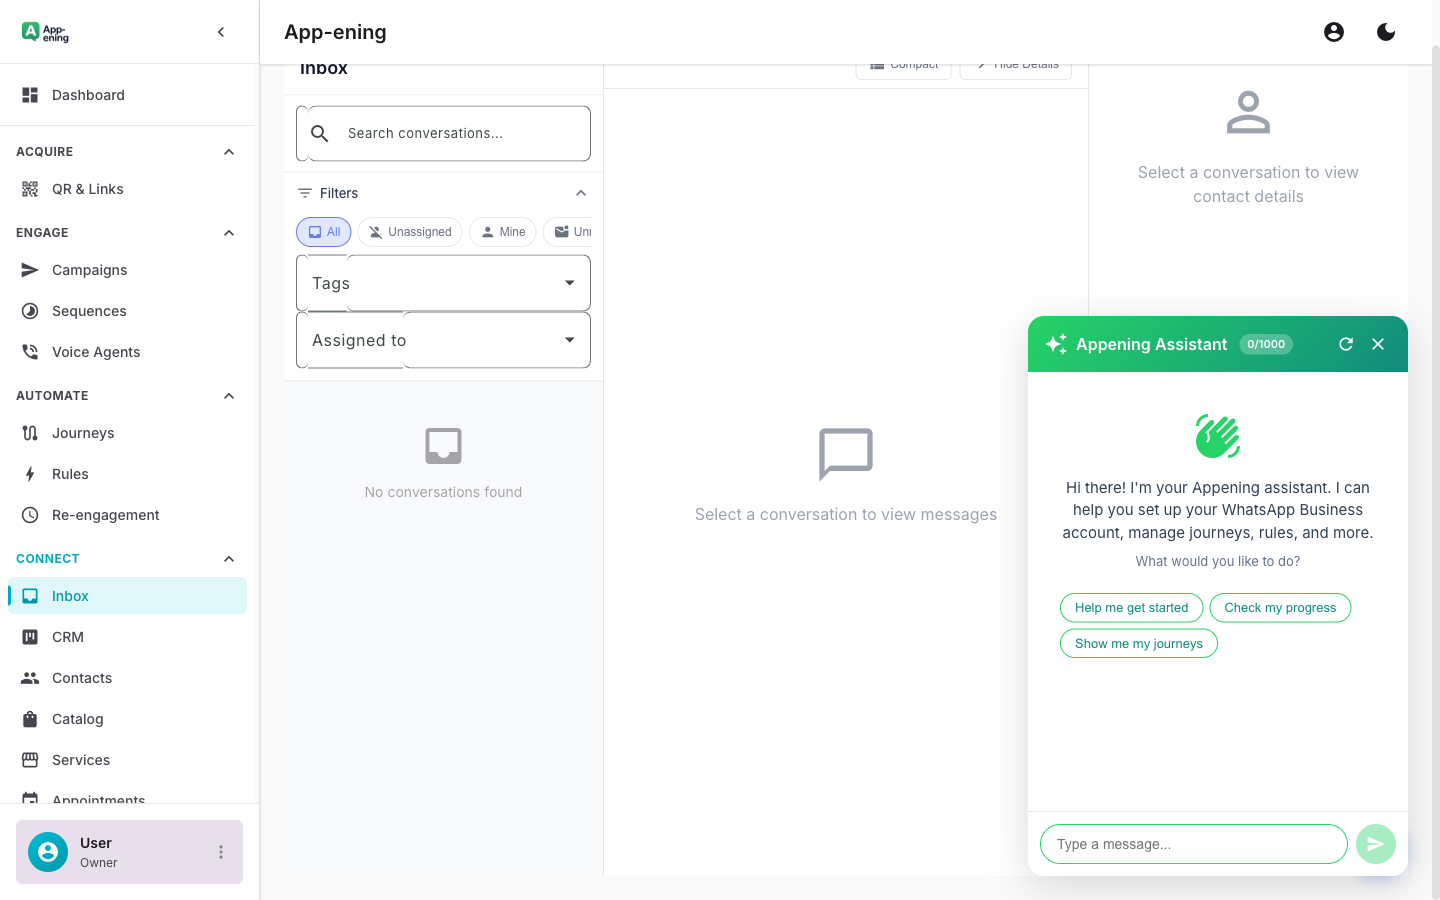The height and width of the screenshot is (900, 1440).
Task: Select the Campaigns icon in the sidebar
Action: (x=29, y=269)
